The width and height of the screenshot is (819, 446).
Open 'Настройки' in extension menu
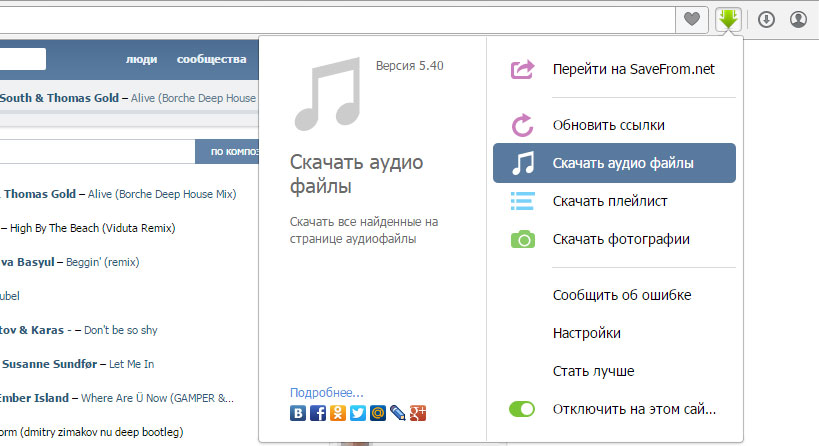pos(586,333)
